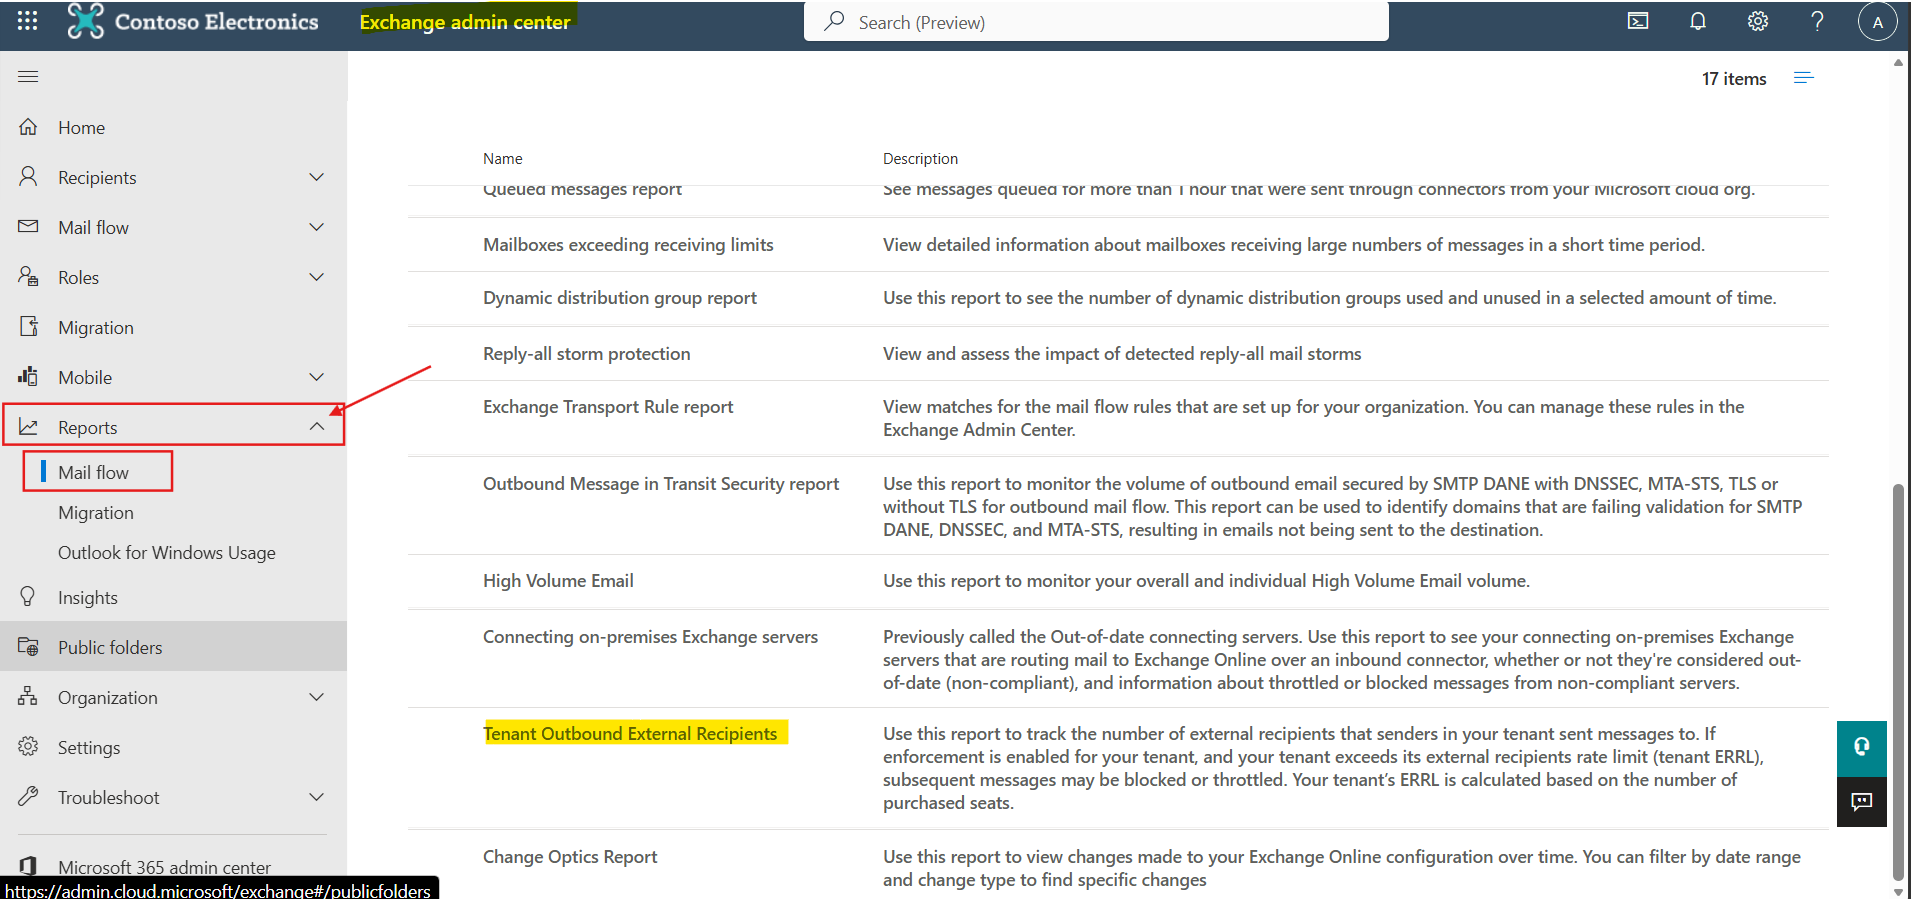Click the Home house icon
The image size is (1911, 899).
(x=28, y=127)
